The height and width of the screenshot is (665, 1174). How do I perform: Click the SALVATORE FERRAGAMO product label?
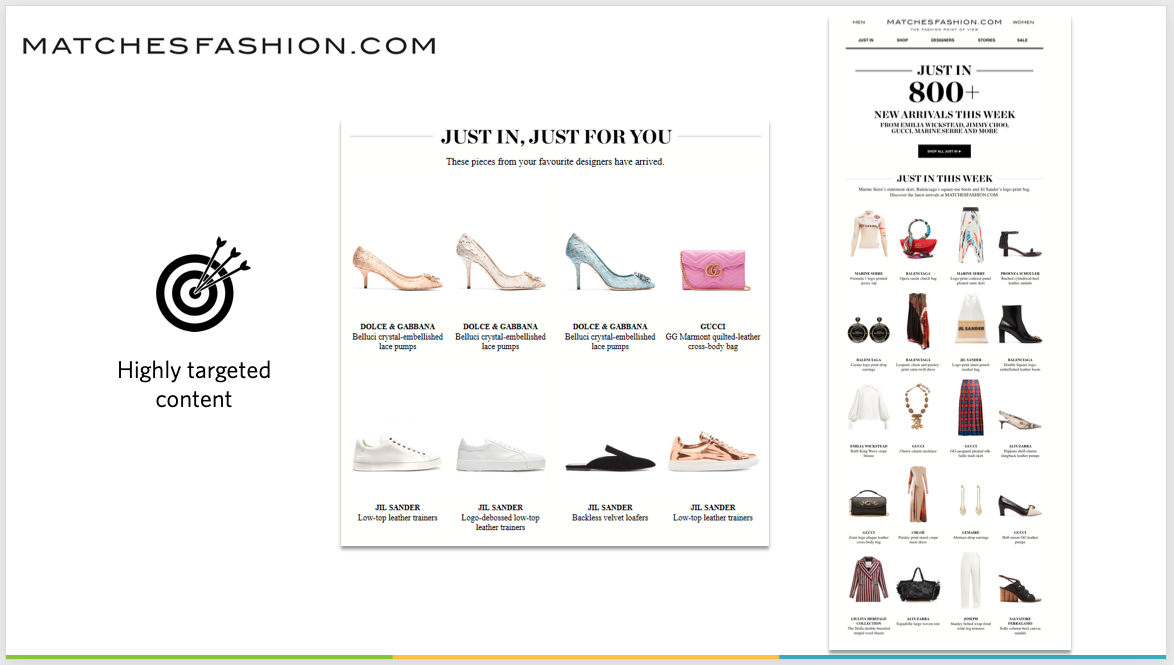pos(1020,622)
